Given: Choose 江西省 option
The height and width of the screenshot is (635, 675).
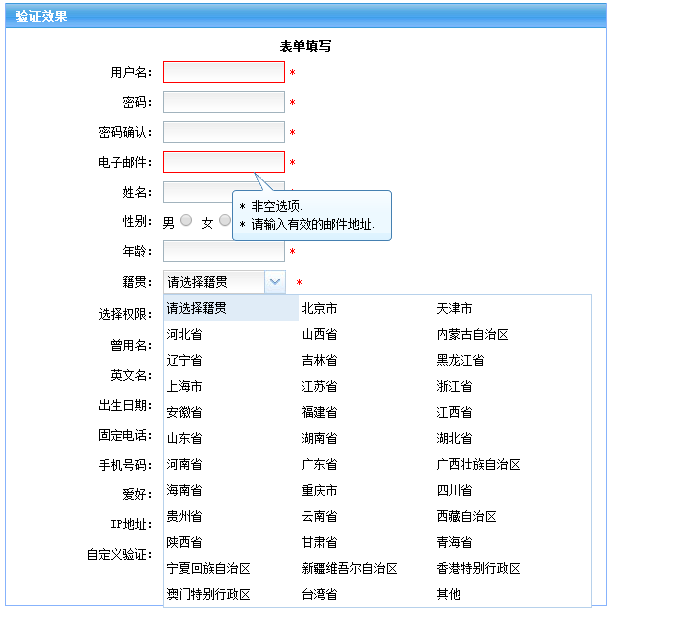Looking at the screenshot, I should pos(454,412).
